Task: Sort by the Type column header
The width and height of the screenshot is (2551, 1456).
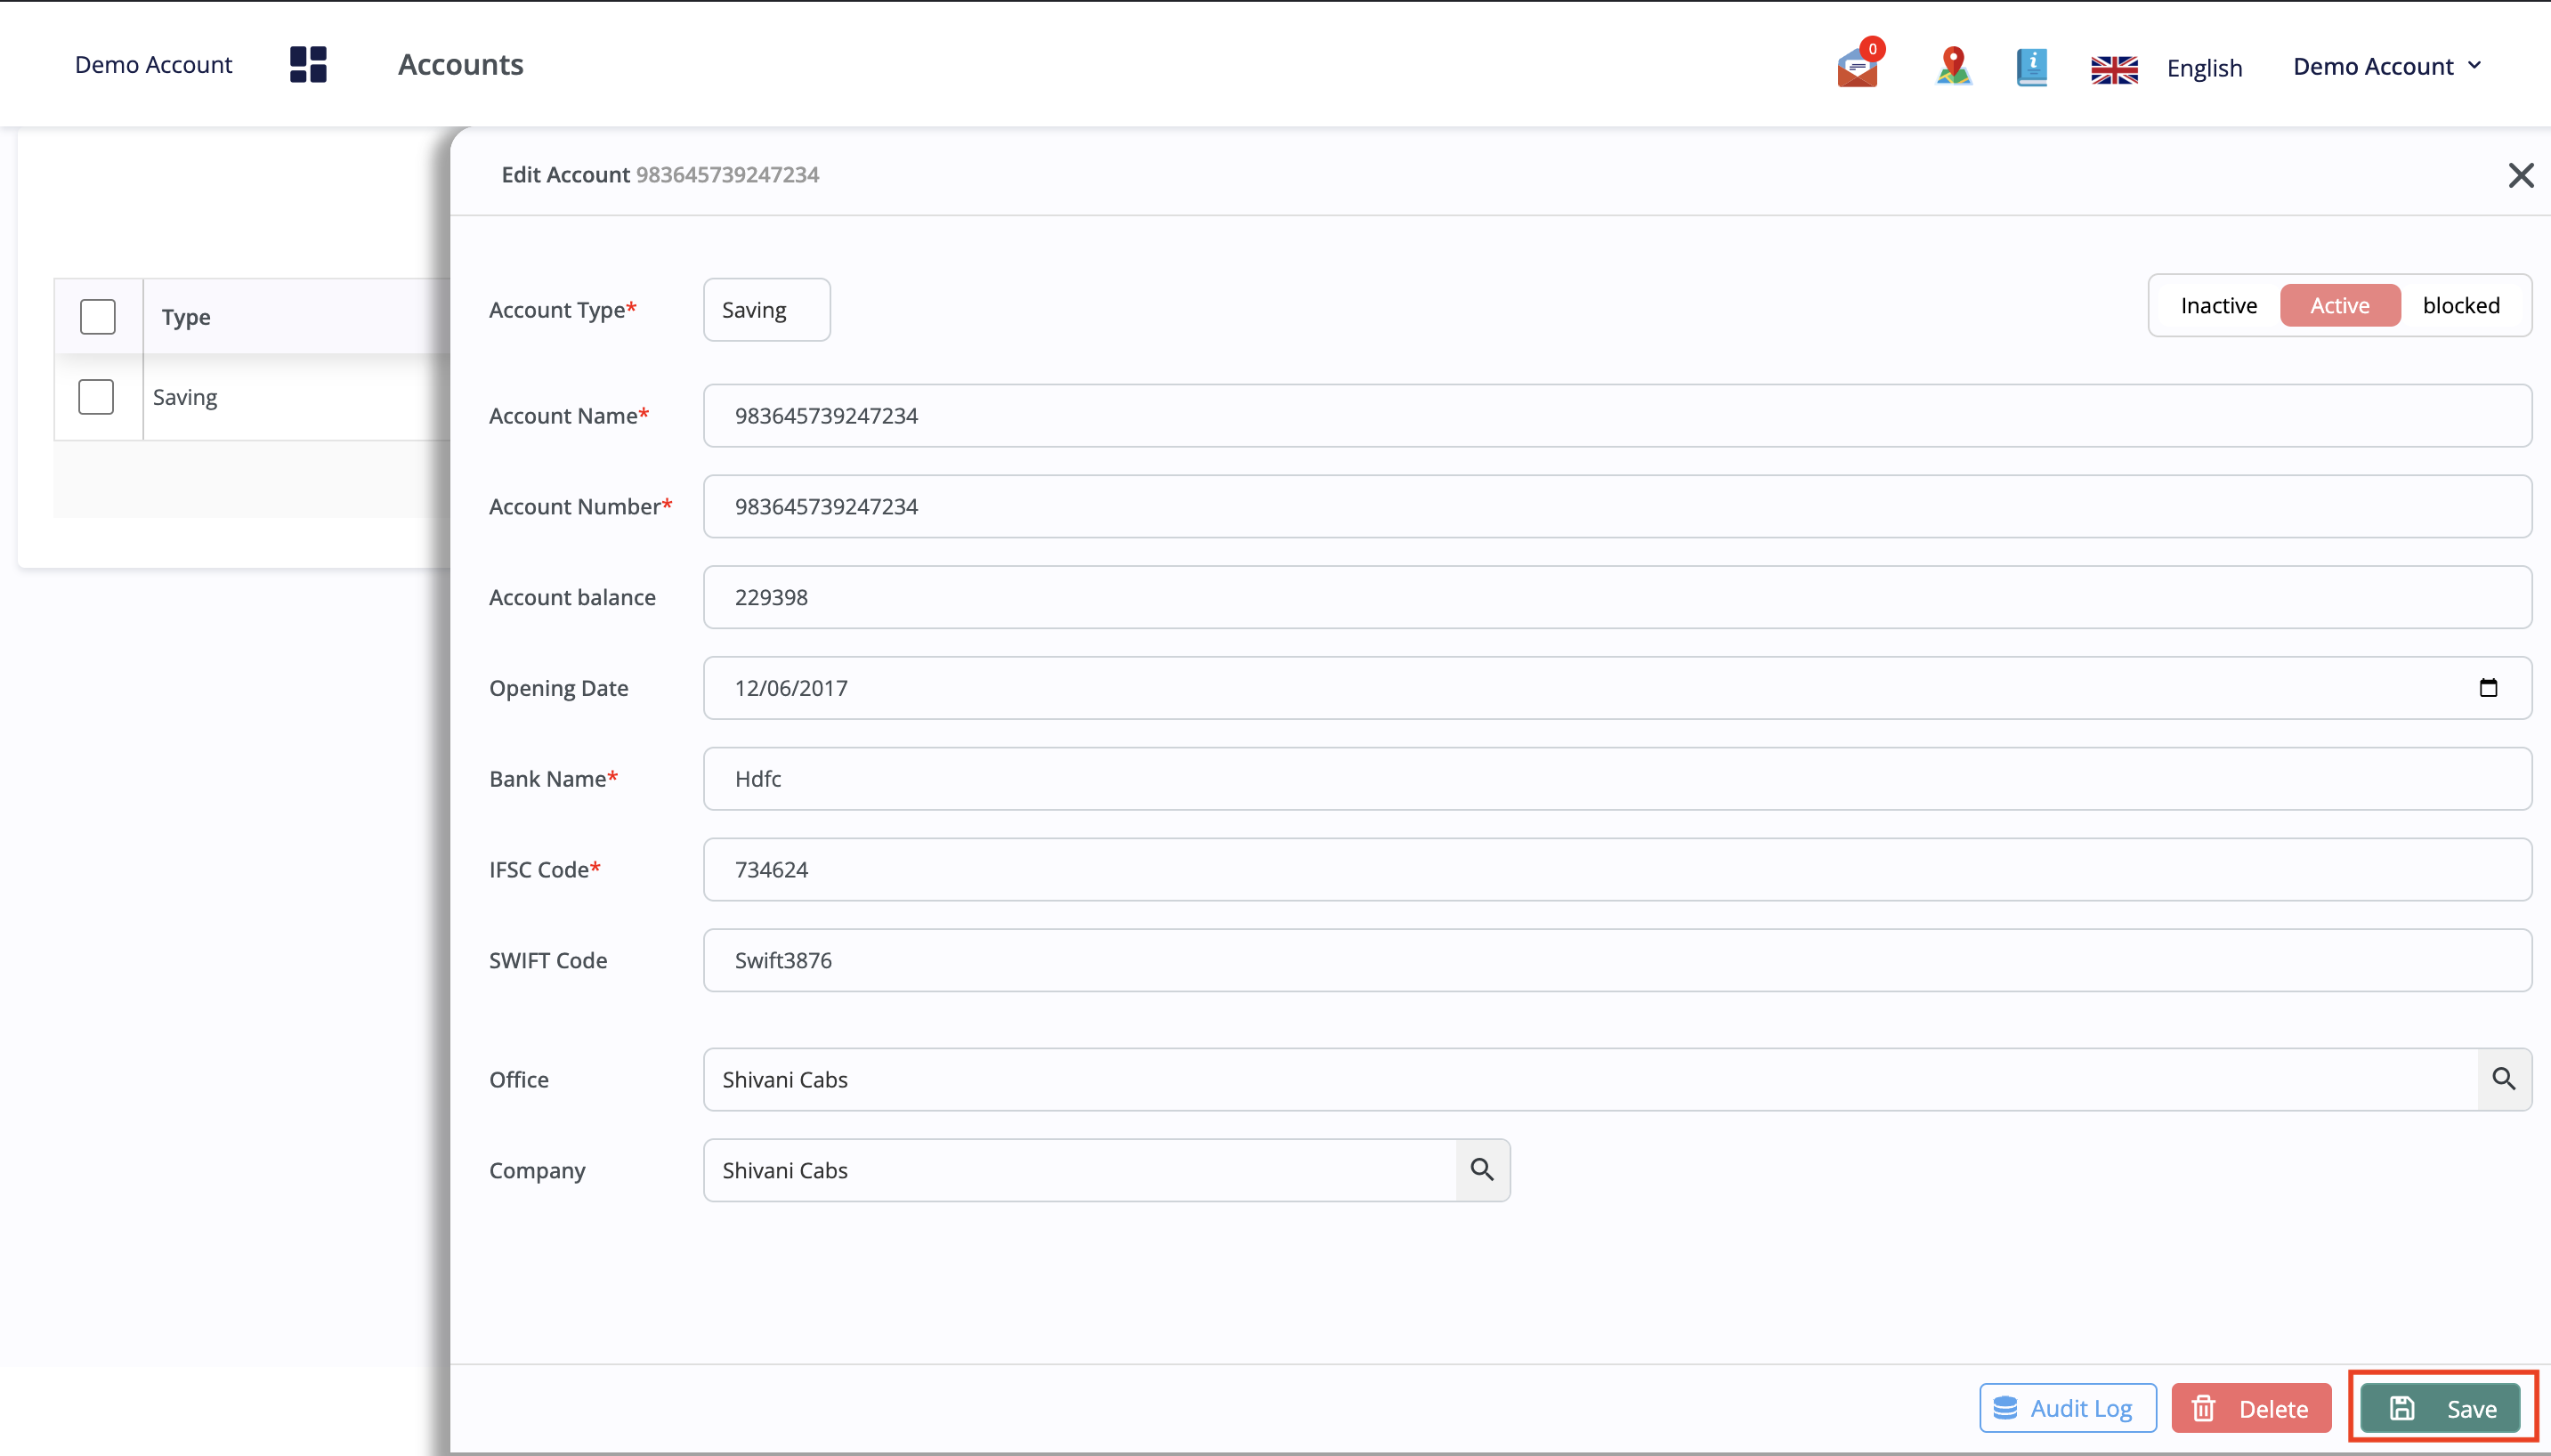Action: pyautogui.click(x=186, y=317)
